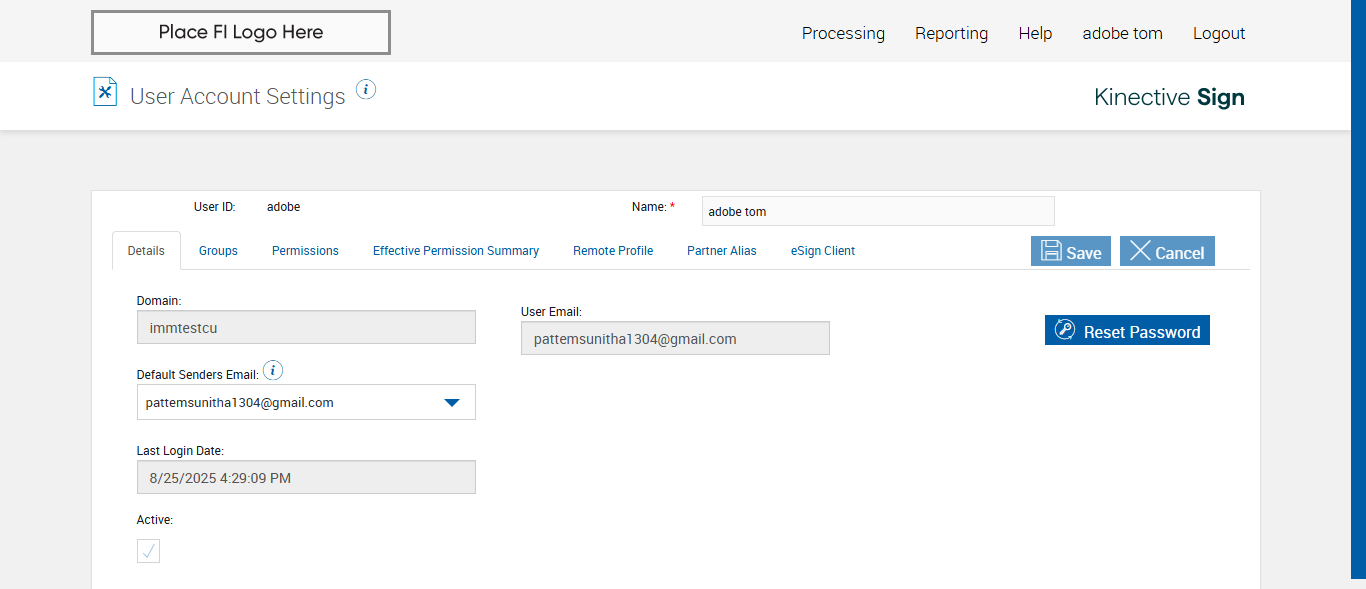The height and width of the screenshot is (589, 1366).
Task: Open the Effective Permission Summary tab
Action: (456, 251)
